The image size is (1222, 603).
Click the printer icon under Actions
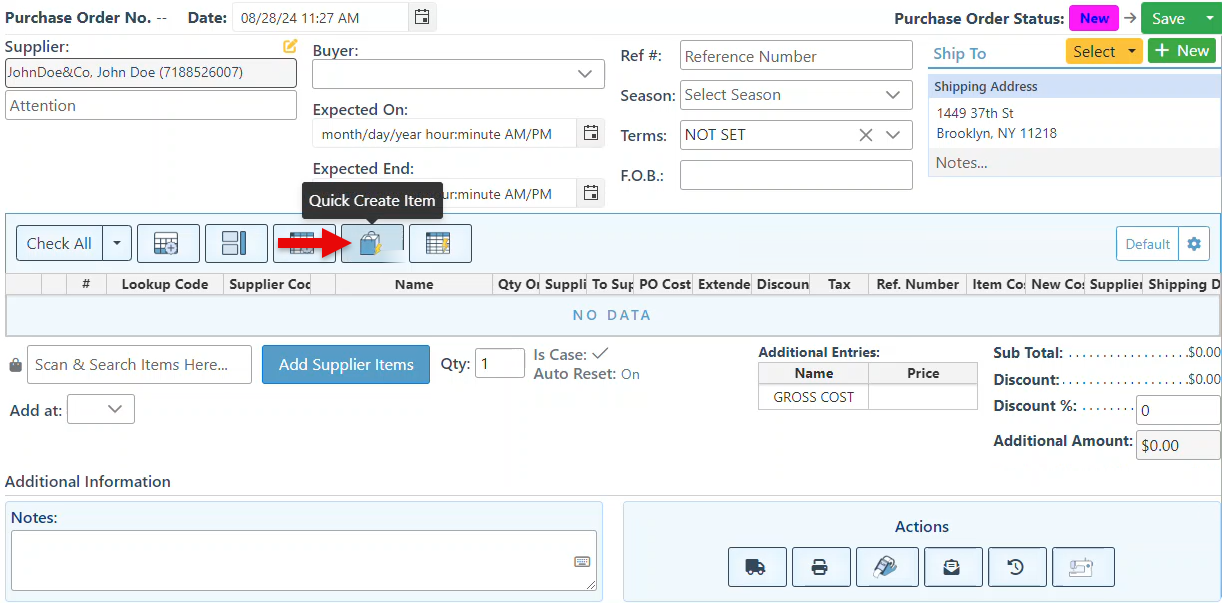820,567
